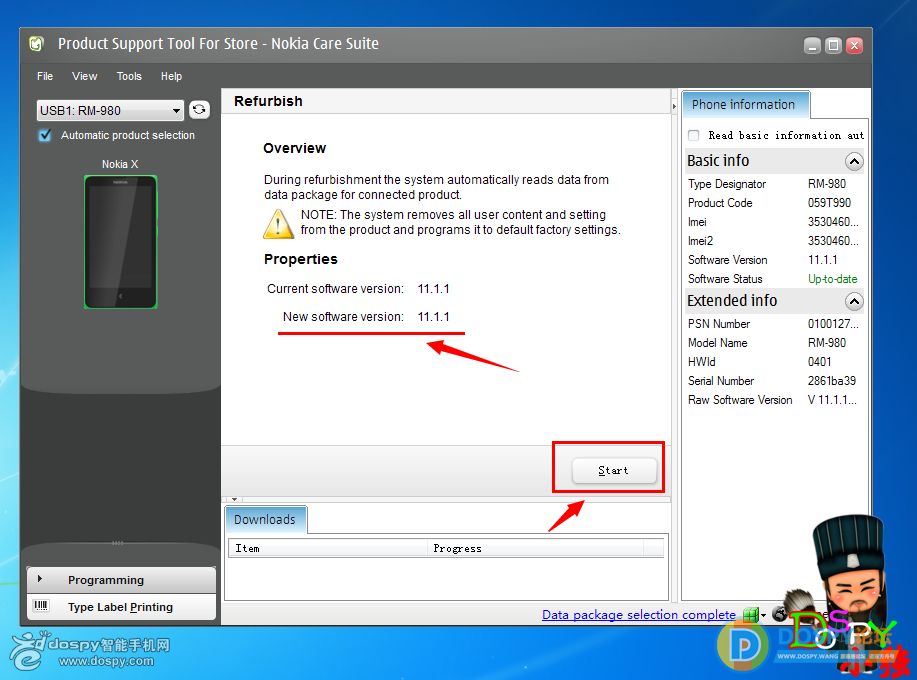Open the Programming section
The width and height of the screenshot is (917, 680).
pyautogui.click(x=121, y=579)
